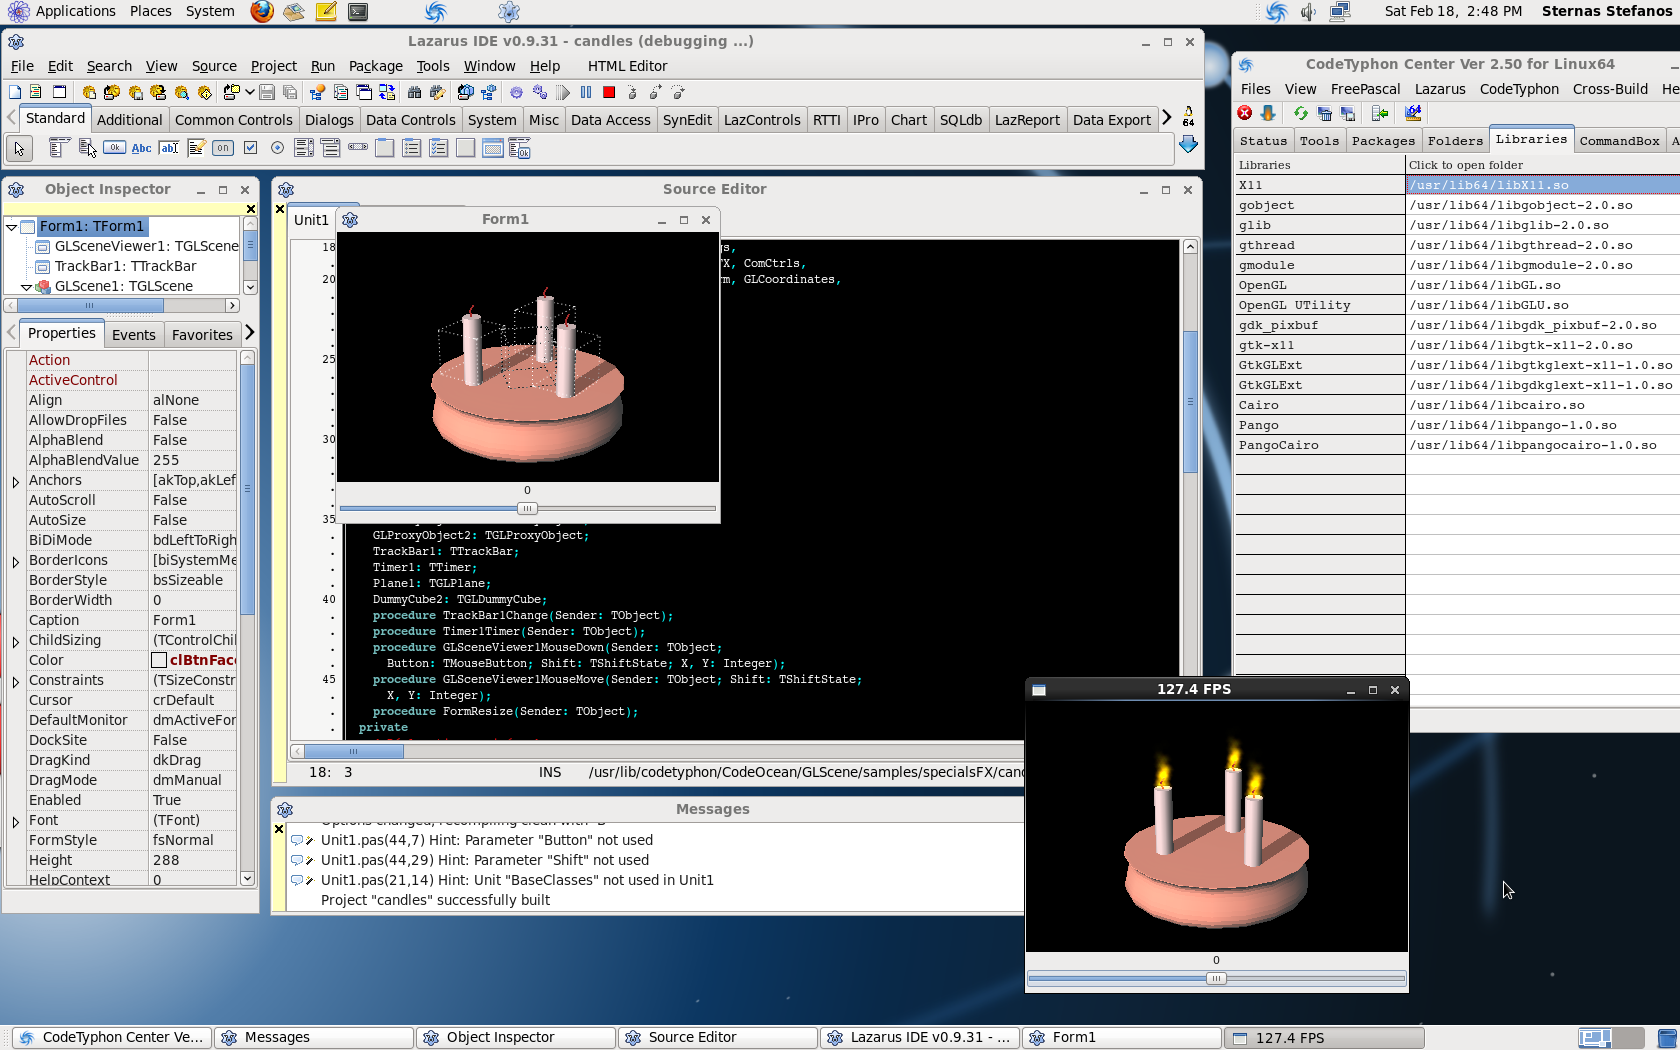Open the Cross-Build menu in CodeTyphon Center

point(1610,89)
